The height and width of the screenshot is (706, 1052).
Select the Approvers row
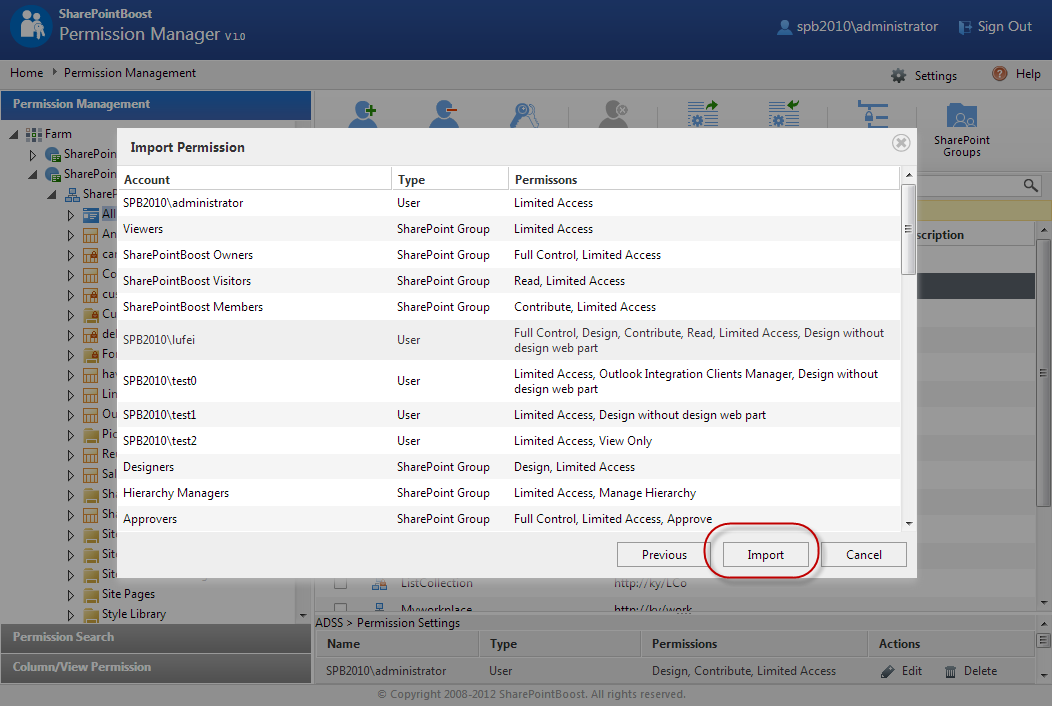(x=509, y=519)
